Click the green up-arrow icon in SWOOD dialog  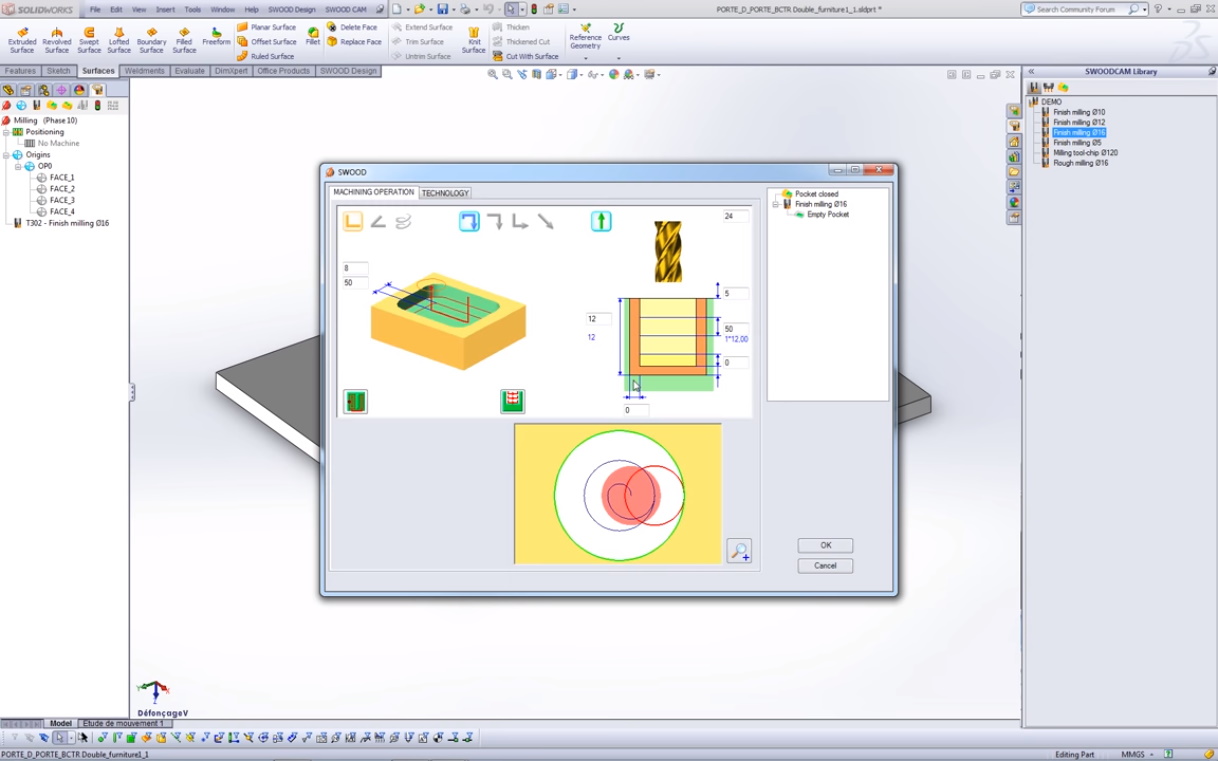point(601,221)
